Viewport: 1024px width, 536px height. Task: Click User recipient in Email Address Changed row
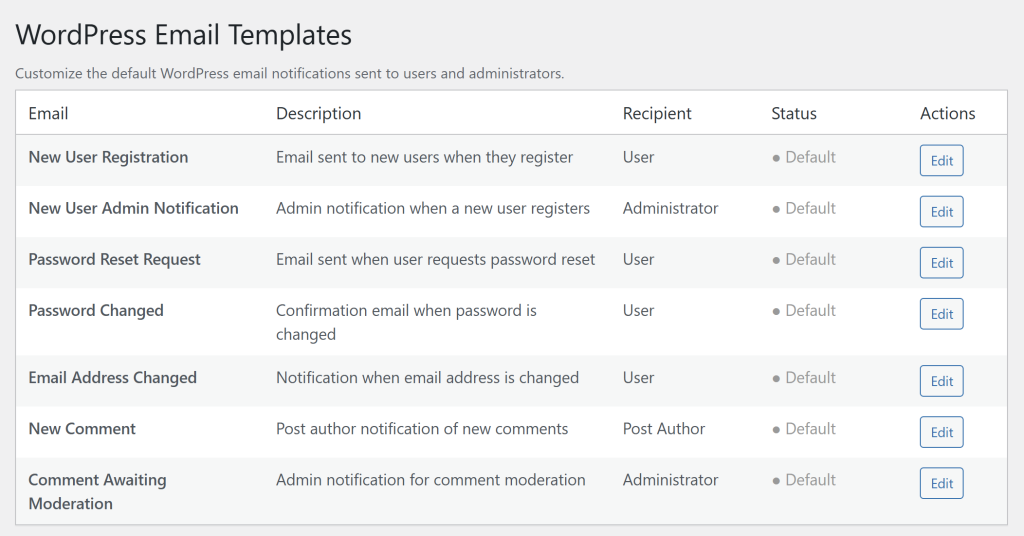pos(639,378)
